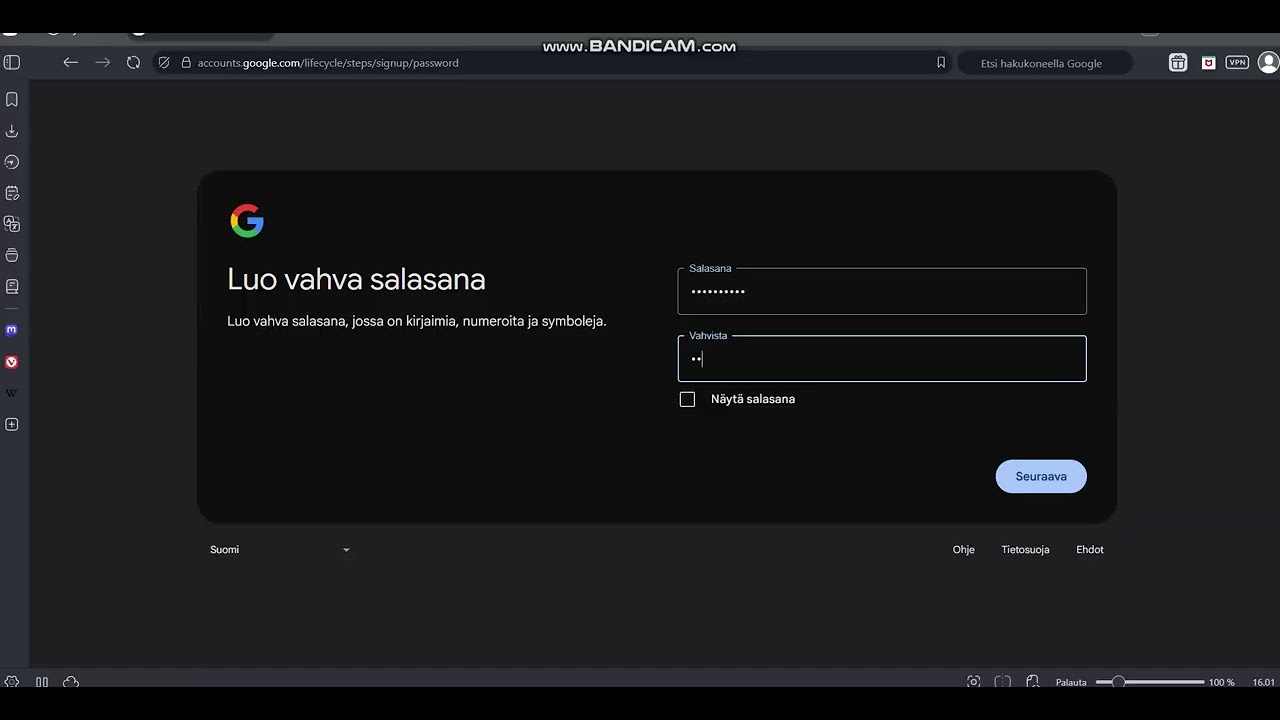Open the History panel in the sidebar

pyautogui.click(x=12, y=162)
